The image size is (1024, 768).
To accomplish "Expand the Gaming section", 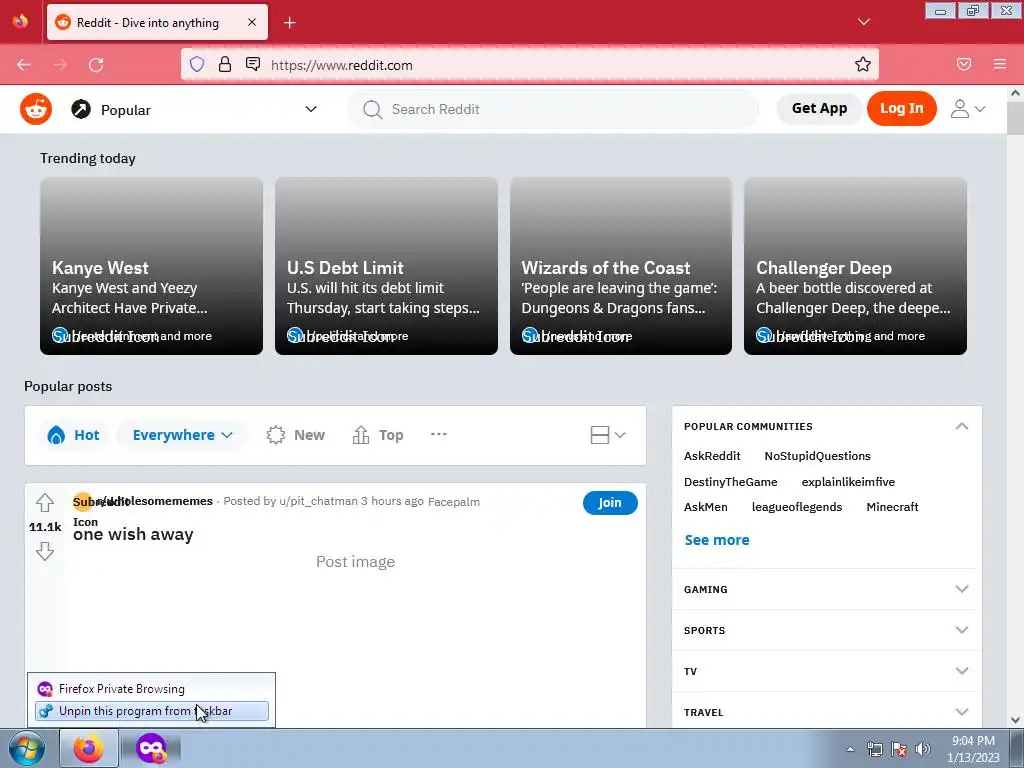I will 826,589.
